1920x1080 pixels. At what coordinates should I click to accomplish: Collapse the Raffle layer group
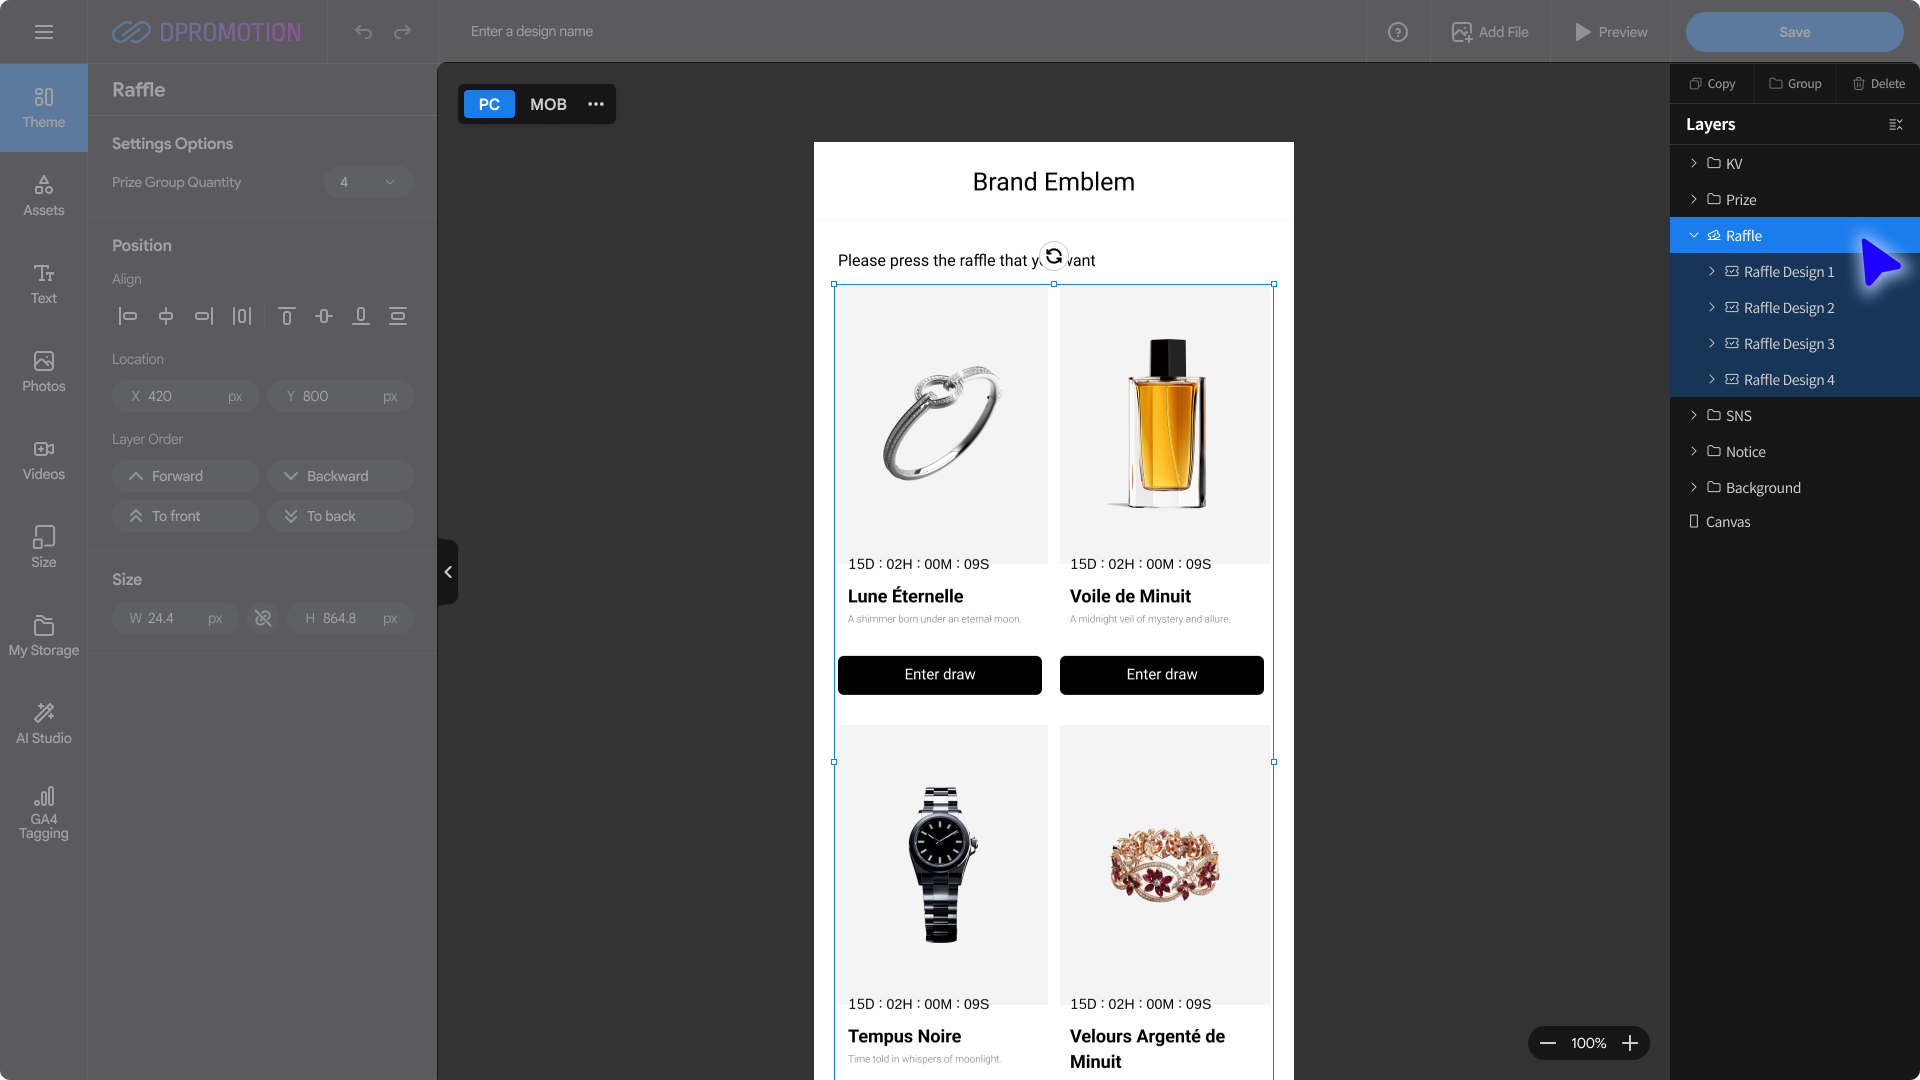1693,236
